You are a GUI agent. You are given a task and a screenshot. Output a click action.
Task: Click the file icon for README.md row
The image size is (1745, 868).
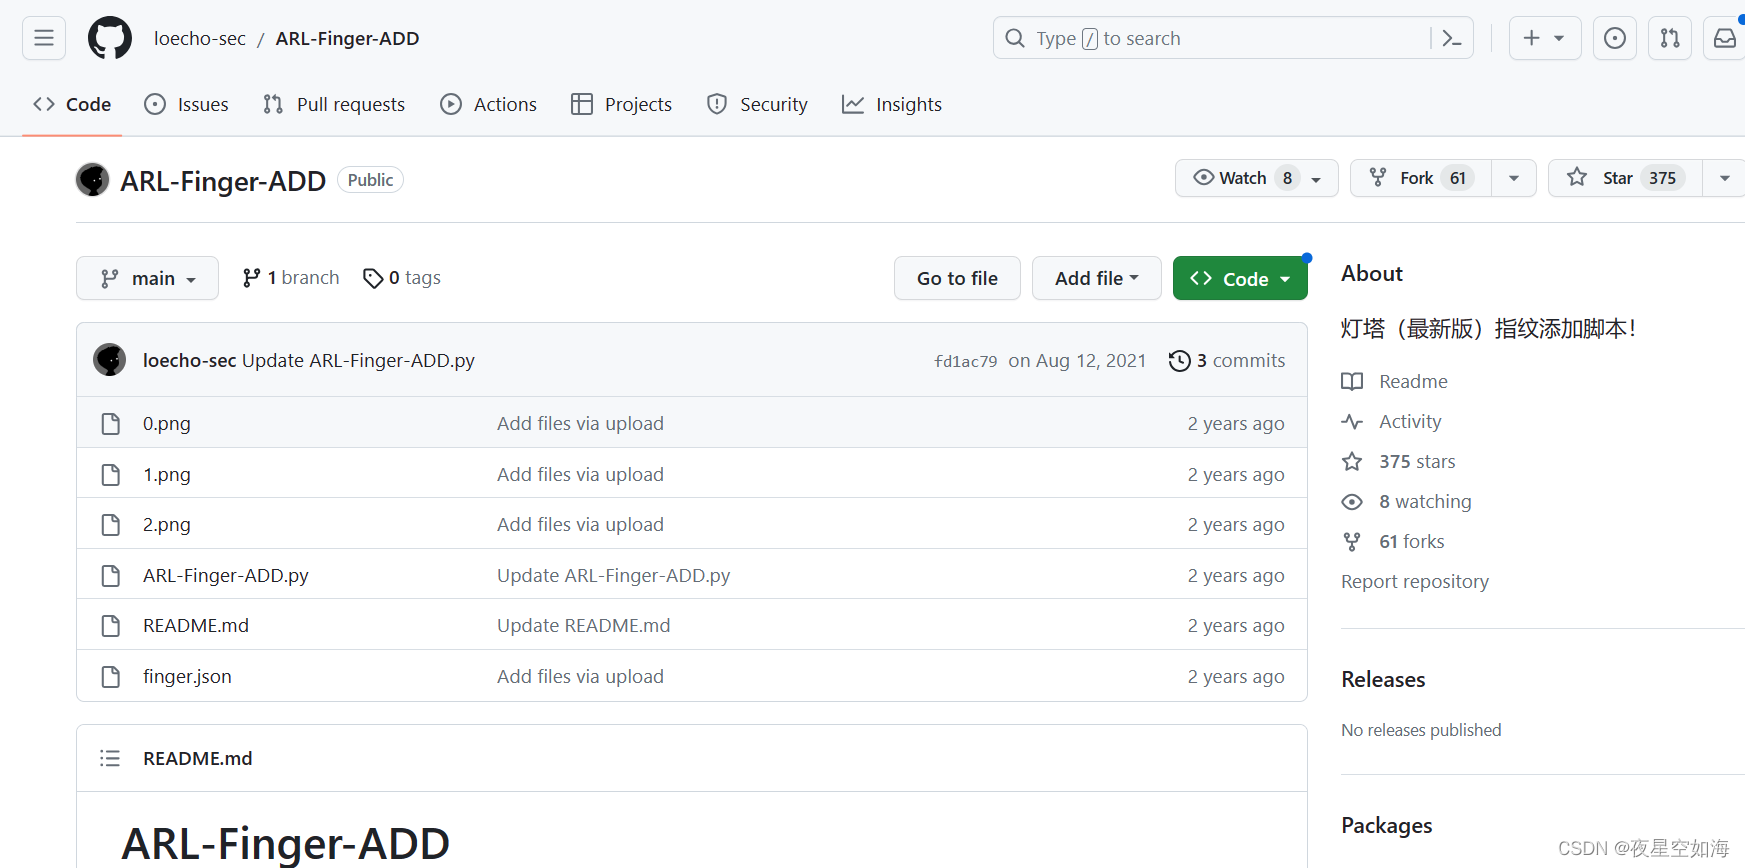[111, 626]
